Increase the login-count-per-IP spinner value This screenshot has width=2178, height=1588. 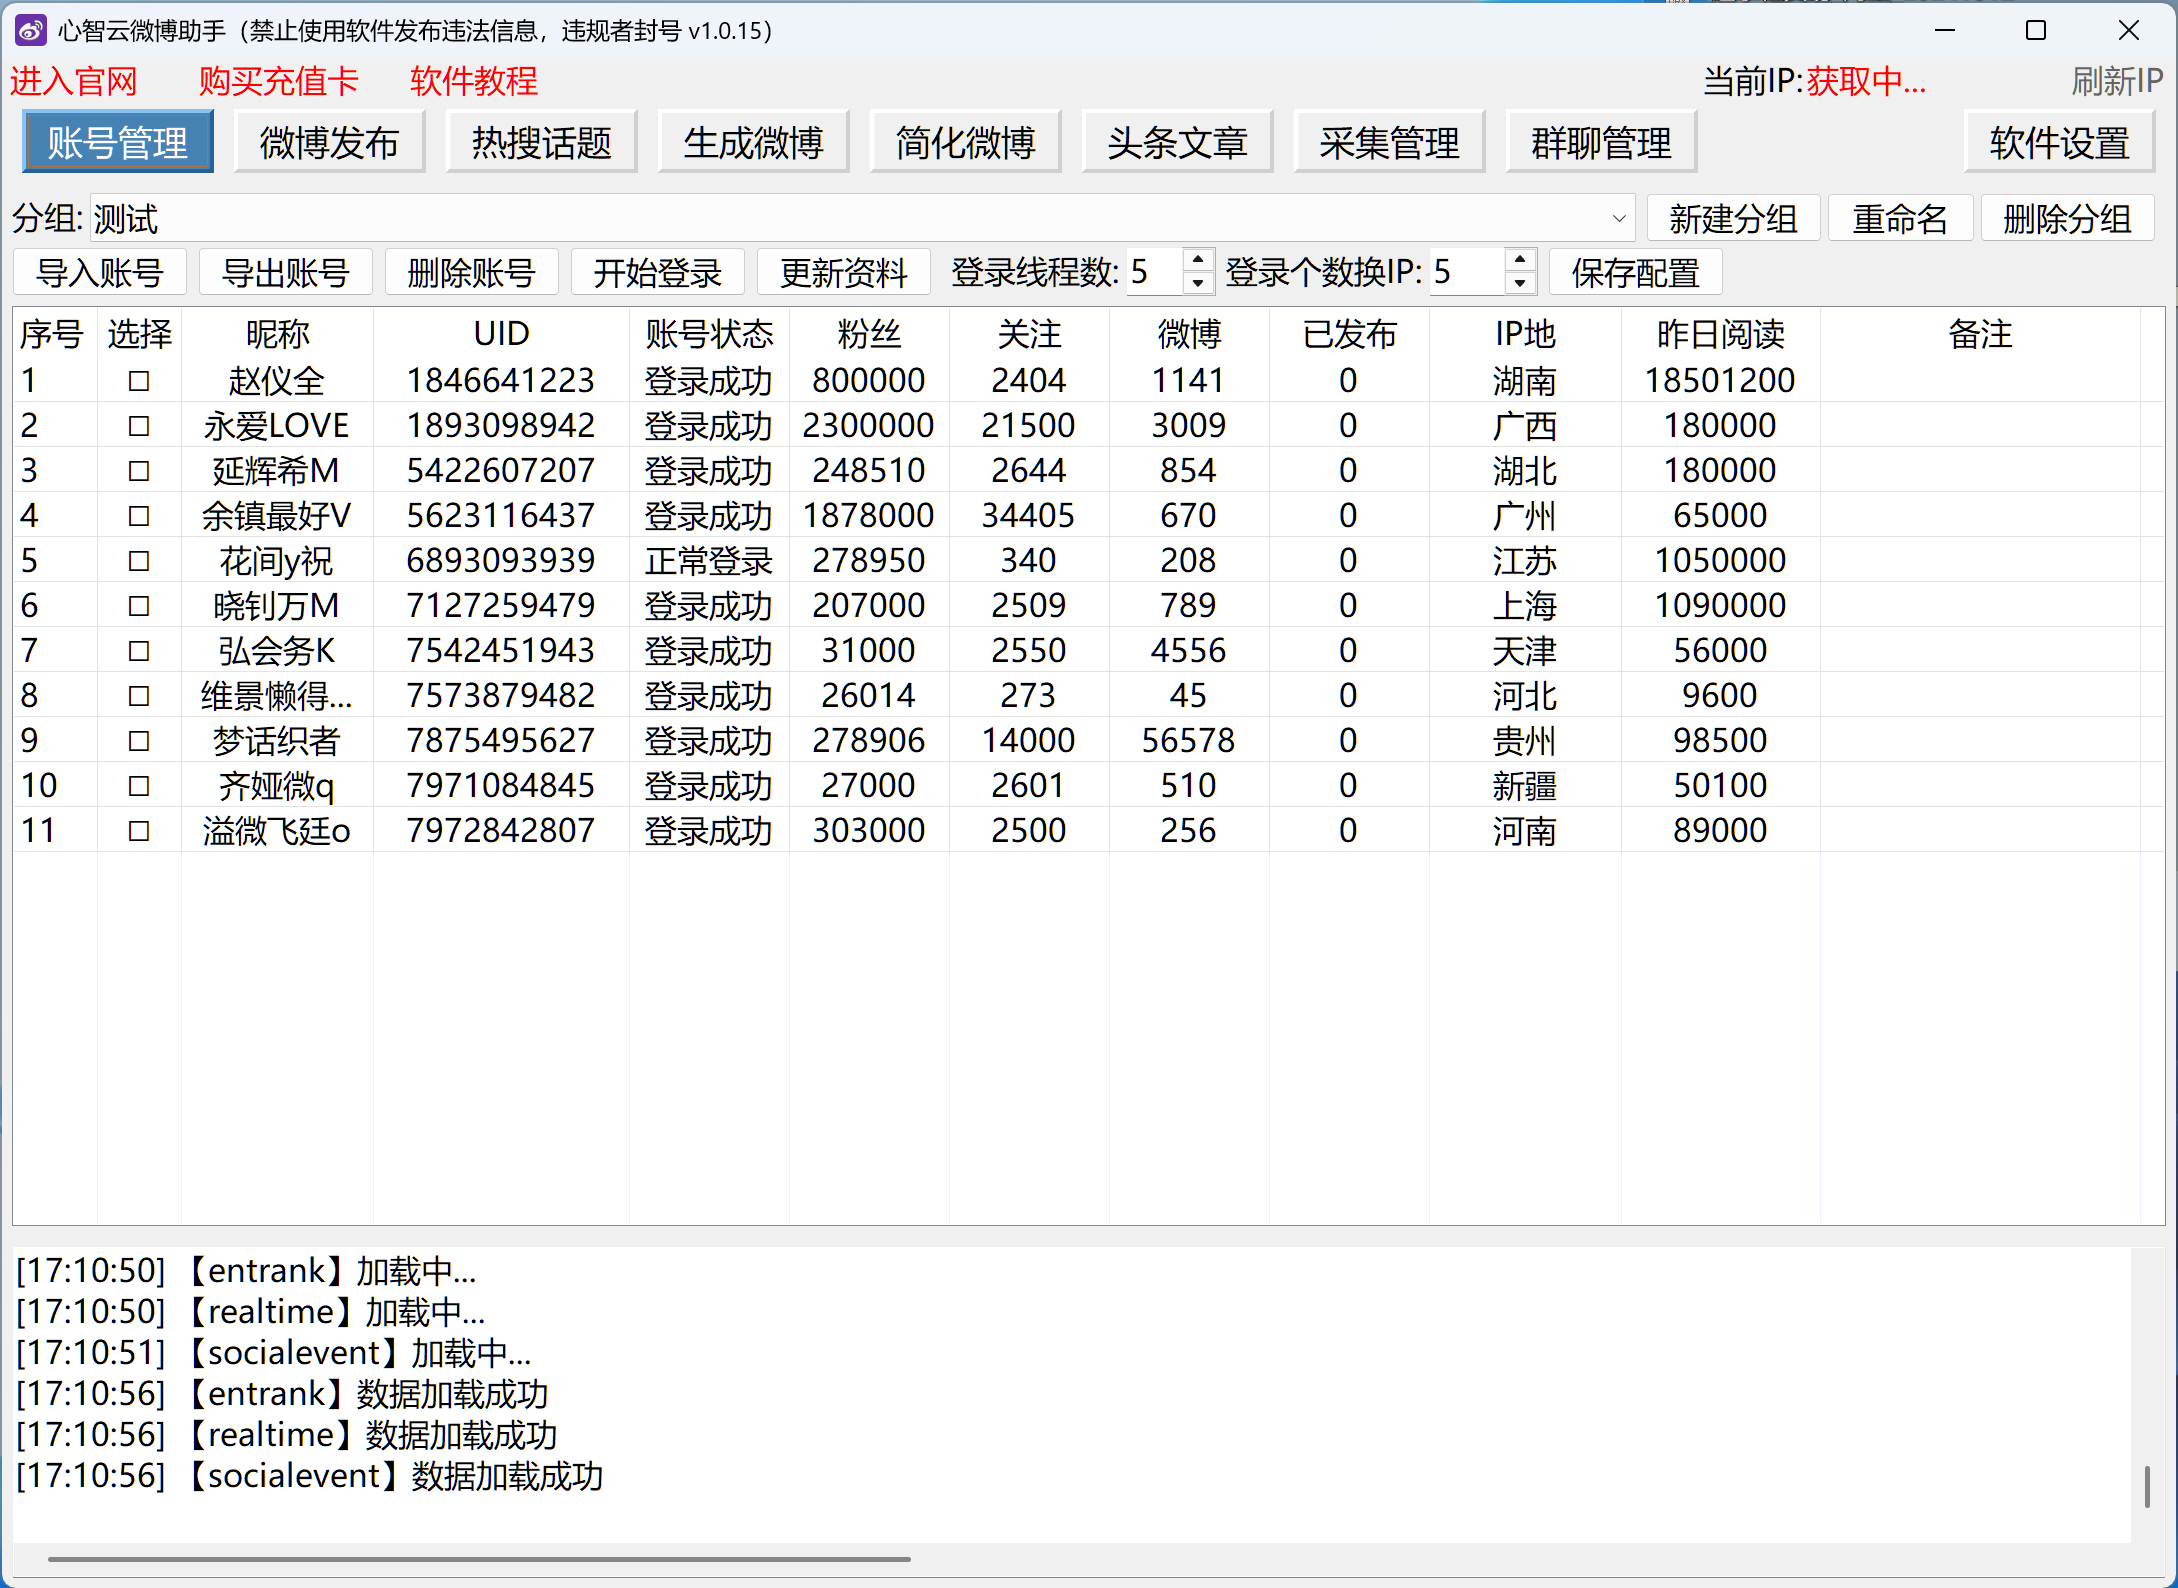[x=1520, y=261]
